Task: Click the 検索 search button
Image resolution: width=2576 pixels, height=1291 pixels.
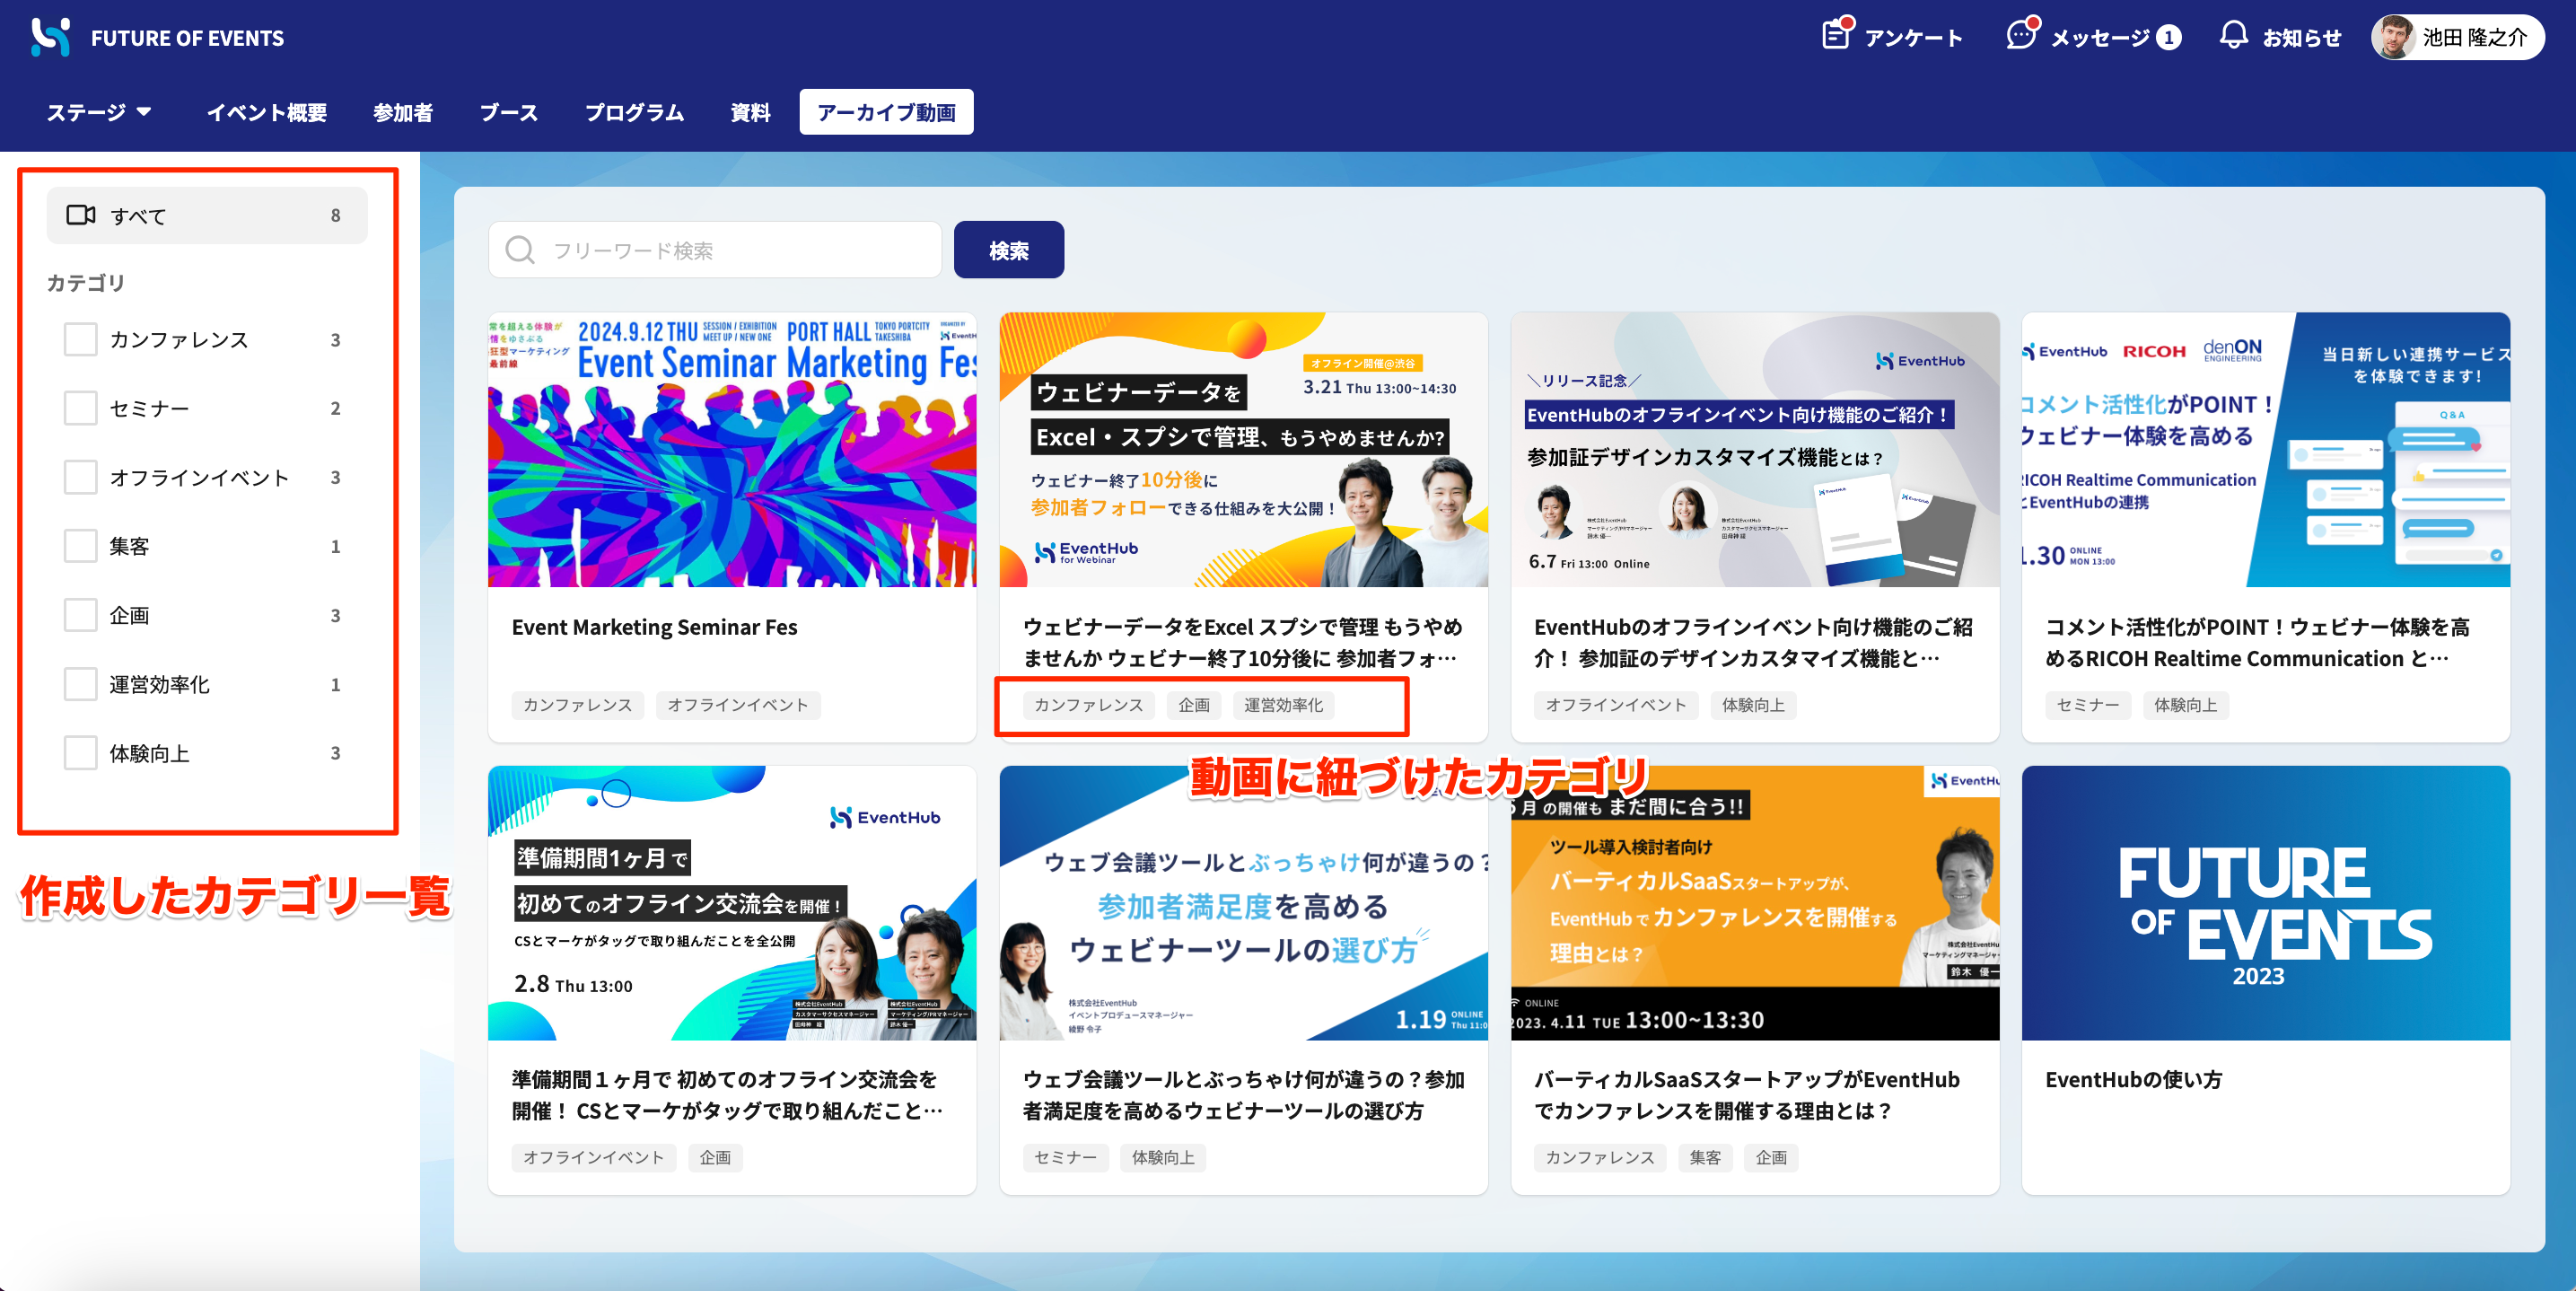Action: (x=1009, y=250)
